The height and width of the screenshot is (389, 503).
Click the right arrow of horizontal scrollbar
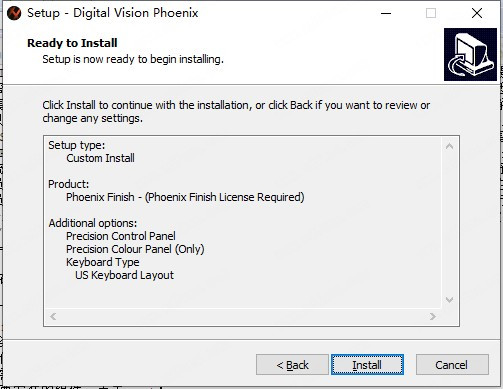[433, 316]
